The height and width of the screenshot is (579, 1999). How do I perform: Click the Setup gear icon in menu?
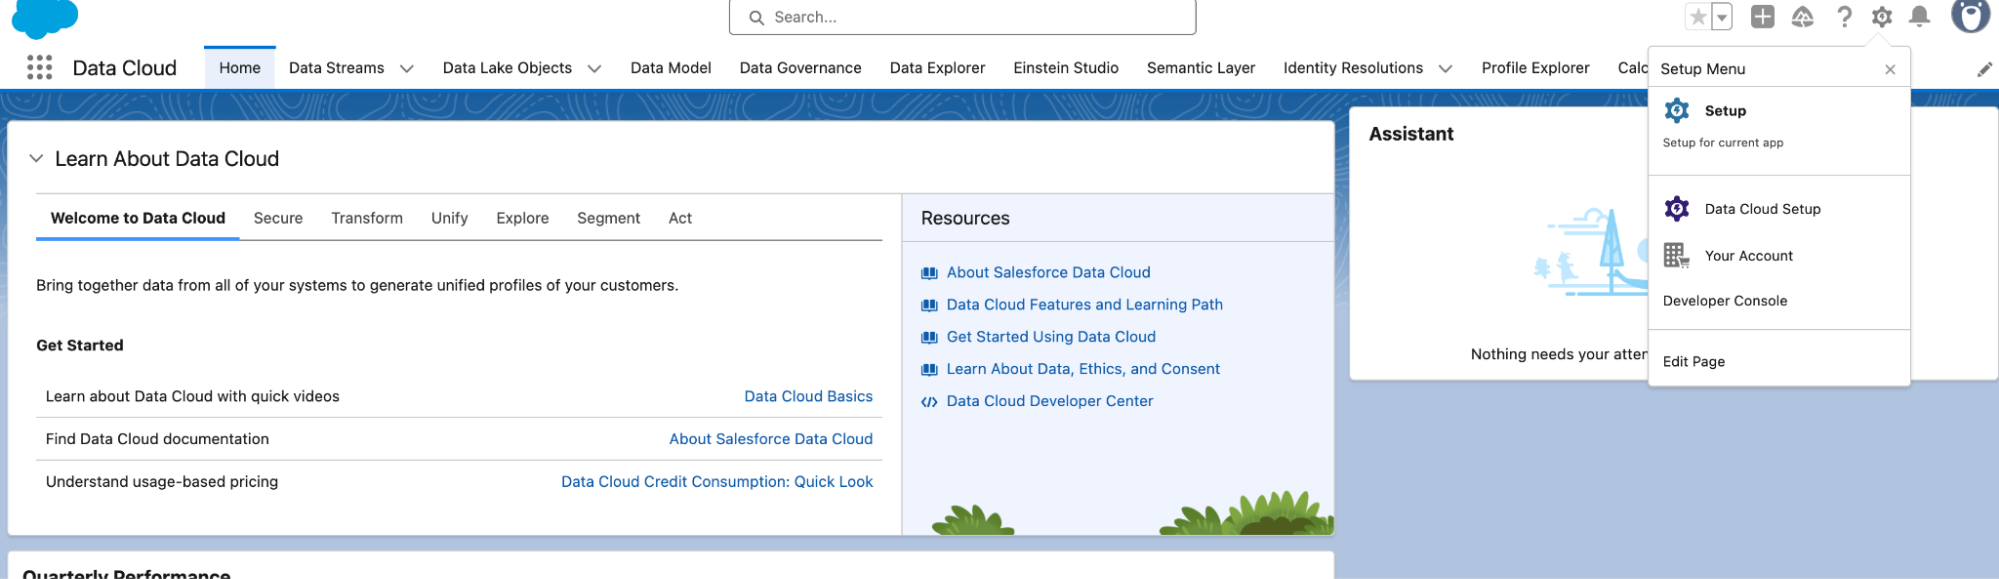(x=1677, y=111)
